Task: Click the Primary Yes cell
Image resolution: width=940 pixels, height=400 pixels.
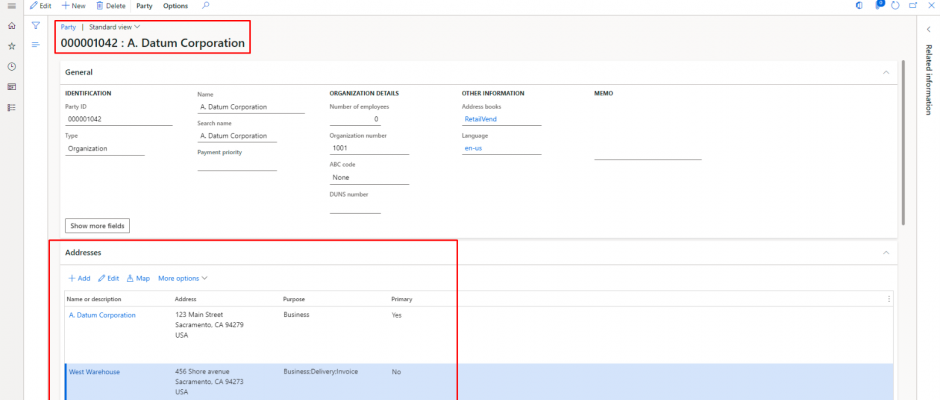Action: tap(396, 315)
